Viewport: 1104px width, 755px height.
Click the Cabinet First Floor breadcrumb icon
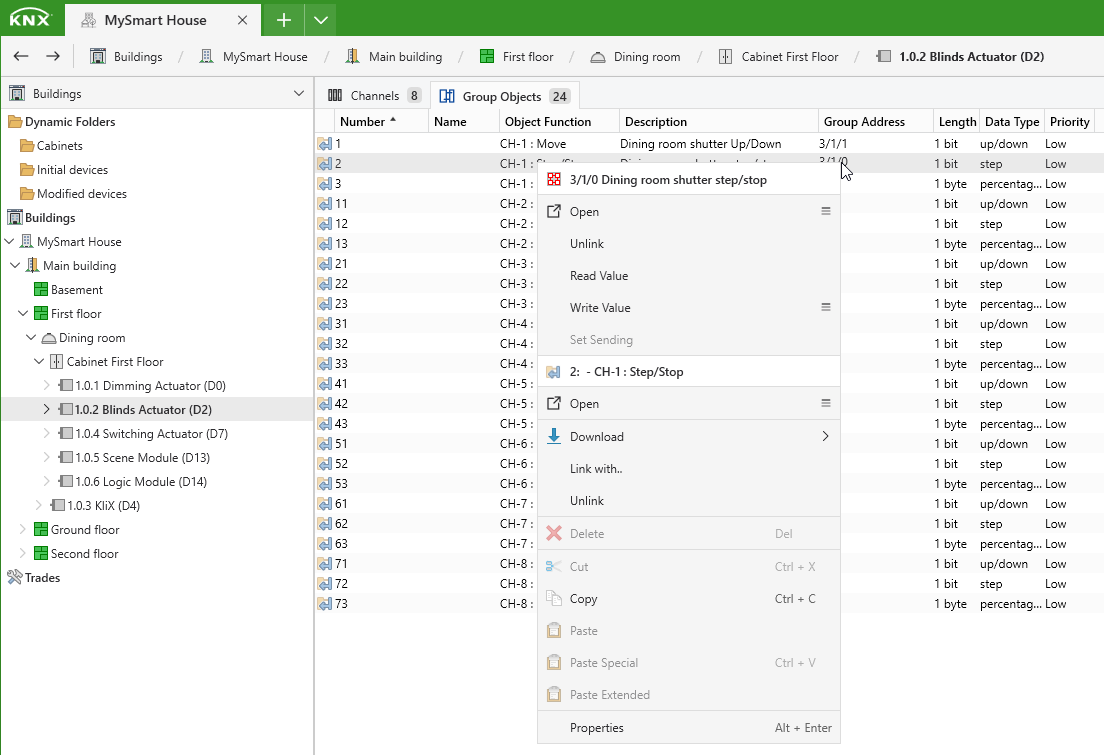click(x=725, y=56)
